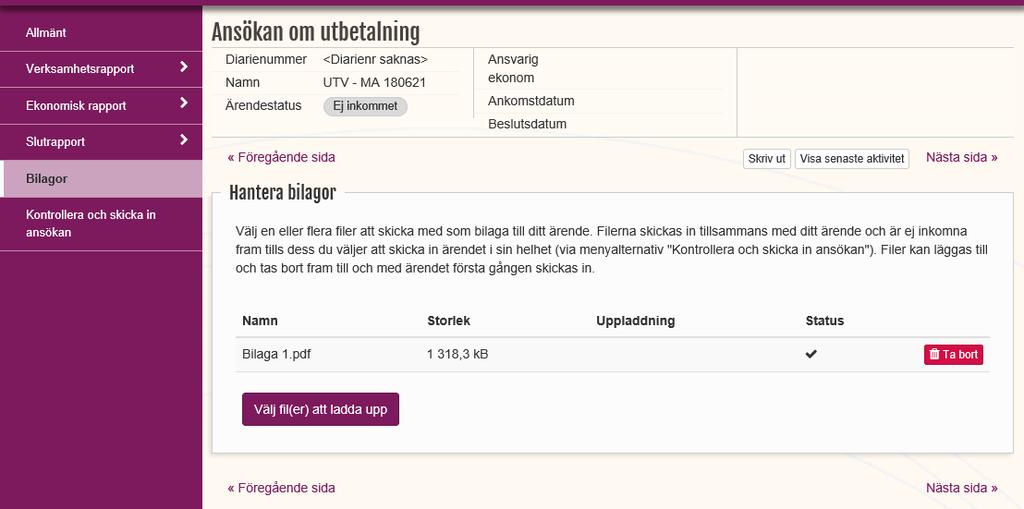Click the Status column header

point(825,321)
